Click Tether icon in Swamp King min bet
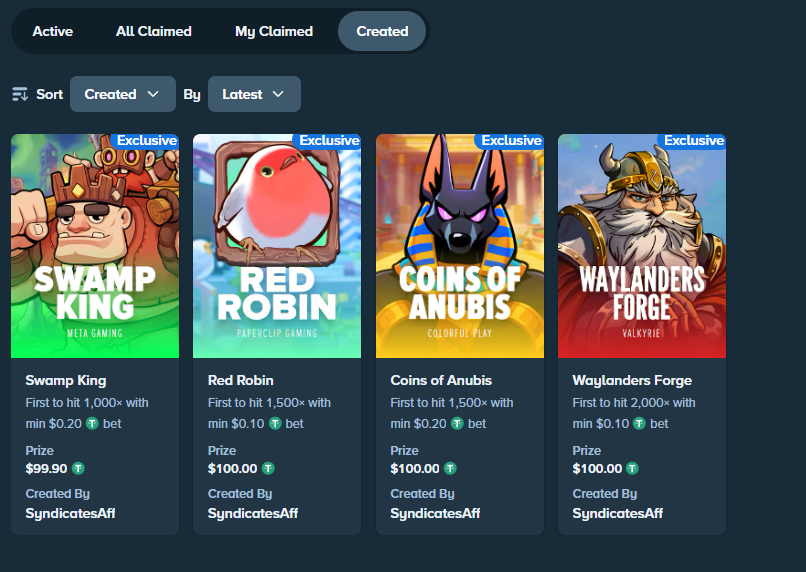 (92, 423)
